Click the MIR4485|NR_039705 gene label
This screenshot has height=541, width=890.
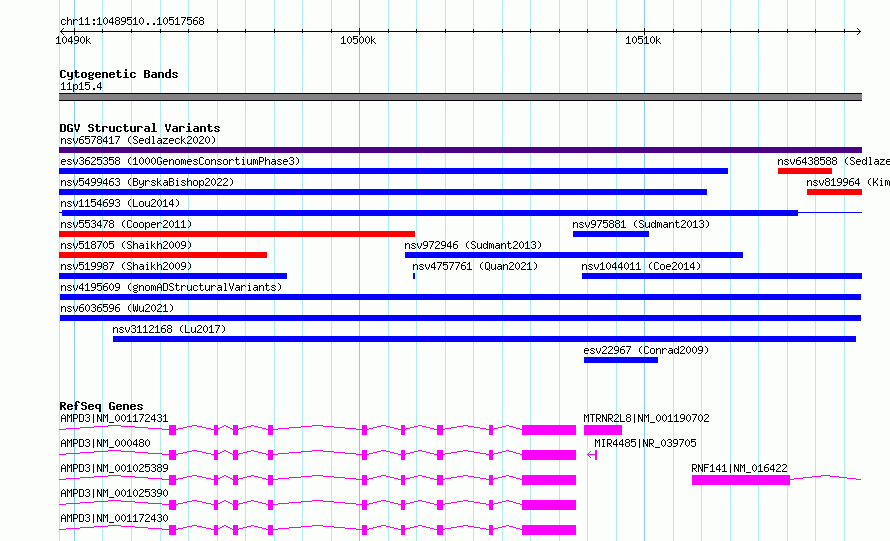[x=645, y=443]
